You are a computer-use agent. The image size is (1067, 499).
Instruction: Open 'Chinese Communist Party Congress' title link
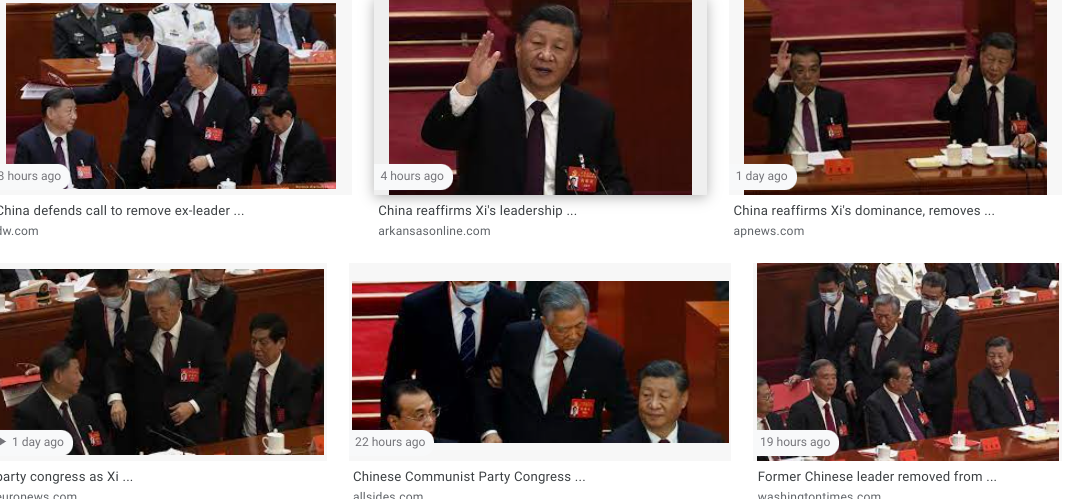469,477
